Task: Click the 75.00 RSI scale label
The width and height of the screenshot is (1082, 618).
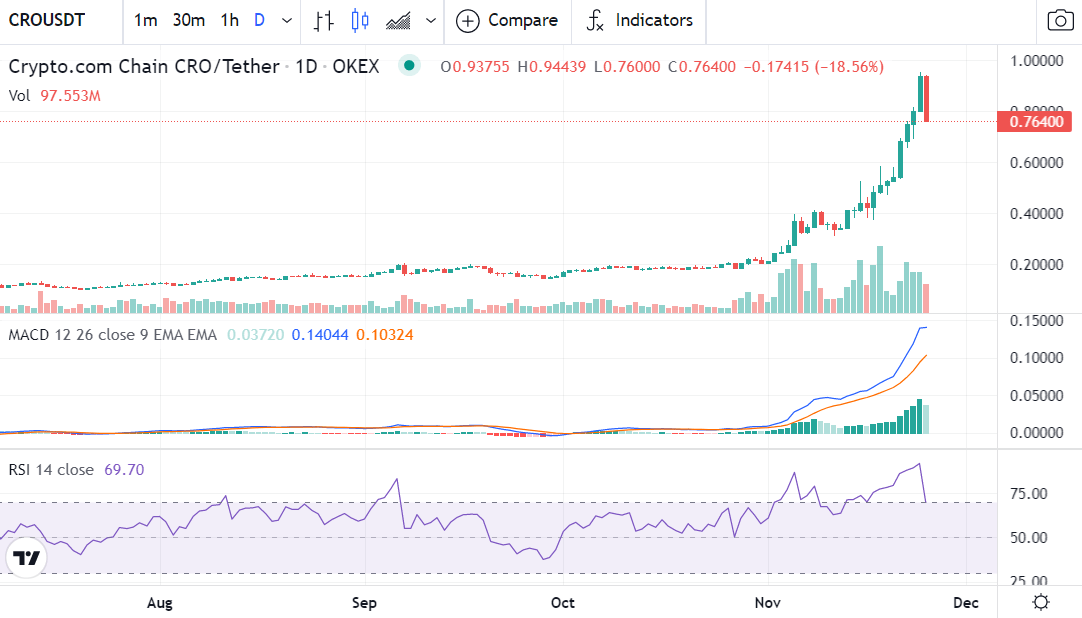Action: click(x=1029, y=494)
